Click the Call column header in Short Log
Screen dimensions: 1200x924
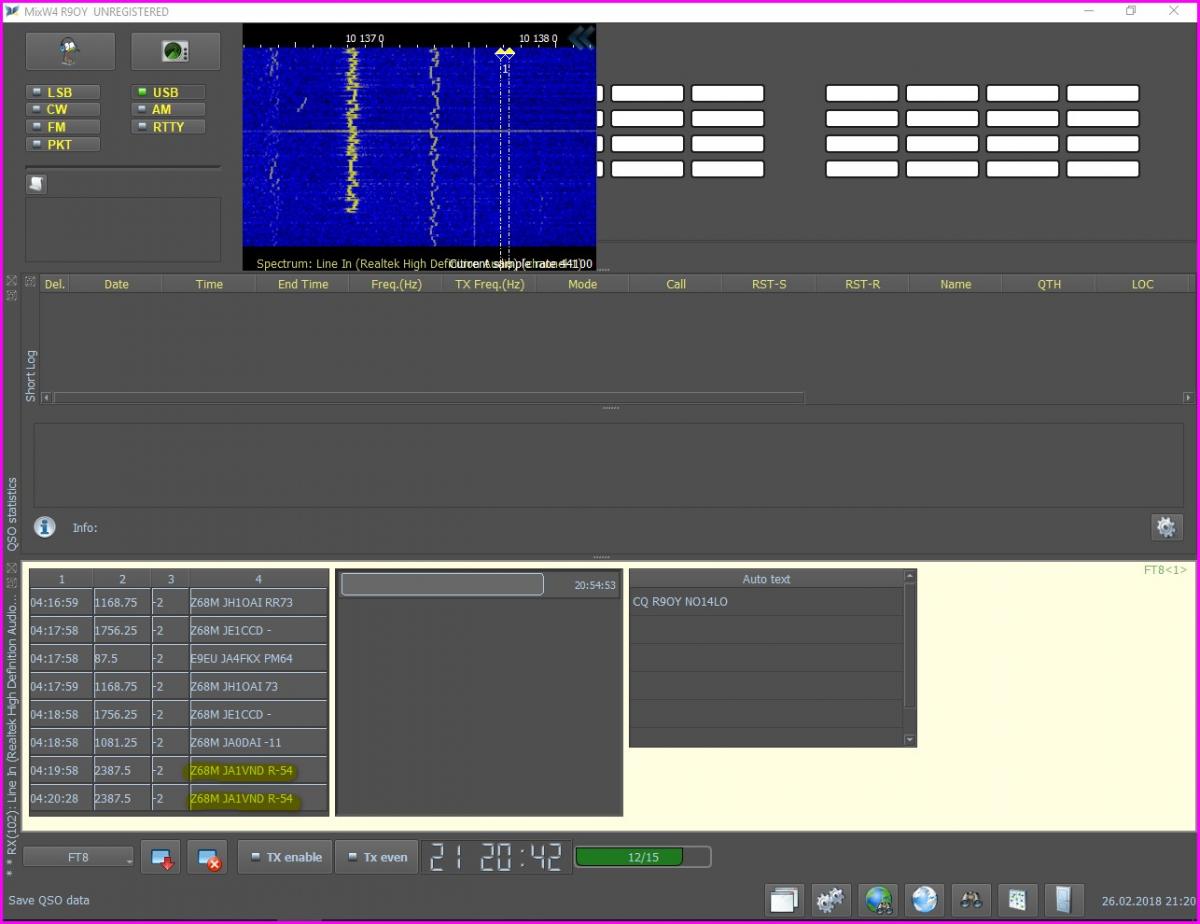[x=676, y=284]
